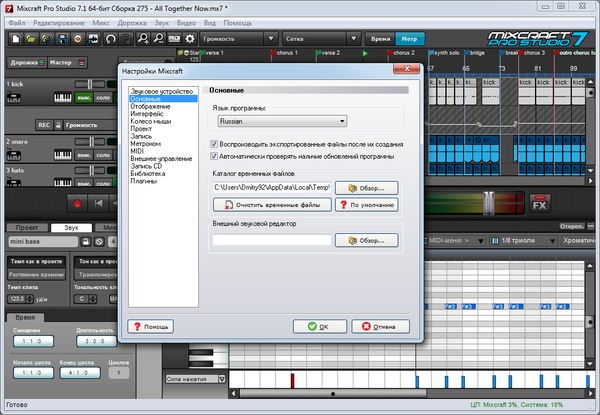Switch timeline to Время mode
Image resolution: width=600 pixels, height=415 pixels.
click(375, 39)
